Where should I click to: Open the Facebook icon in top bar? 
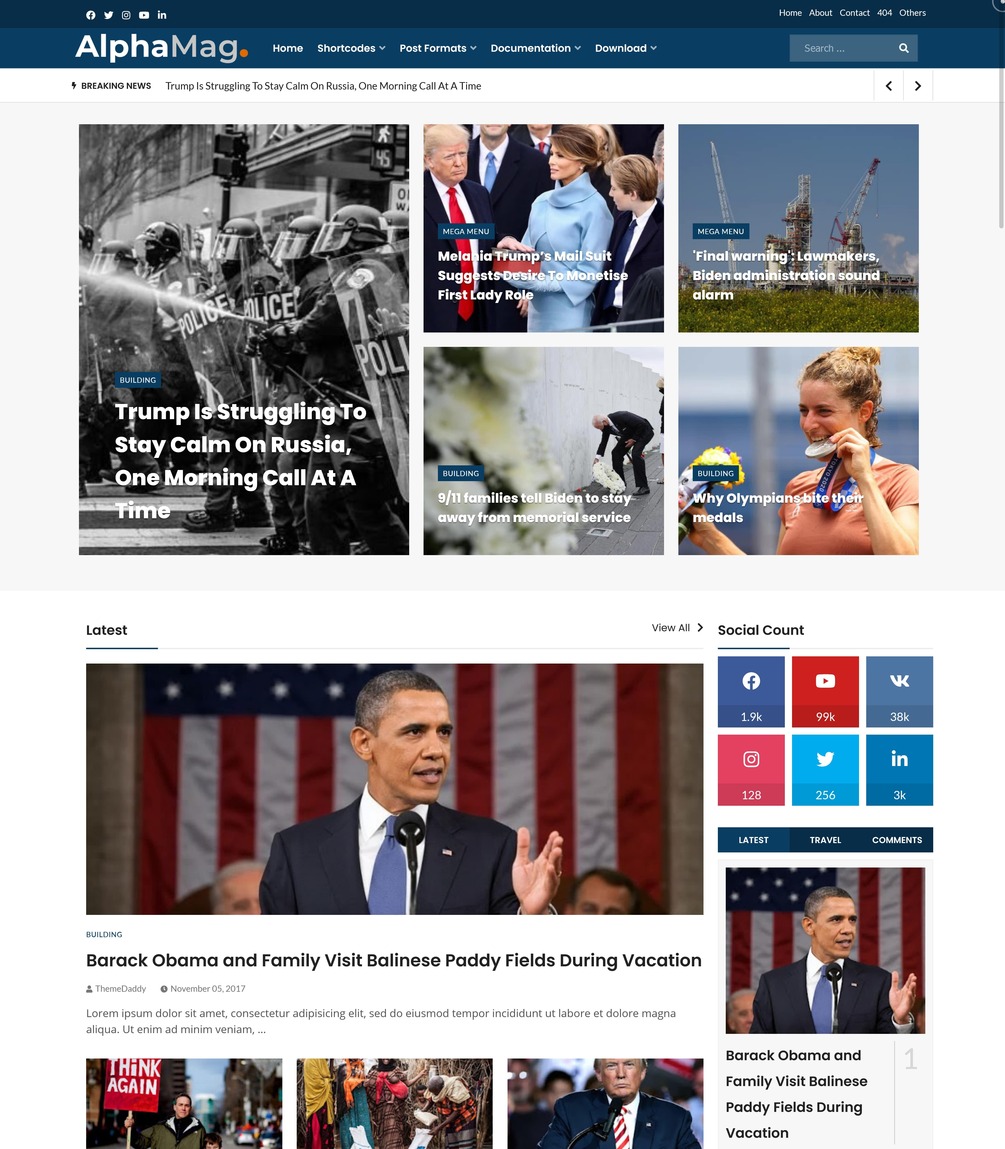pyautogui.click(x=91, y=15)
